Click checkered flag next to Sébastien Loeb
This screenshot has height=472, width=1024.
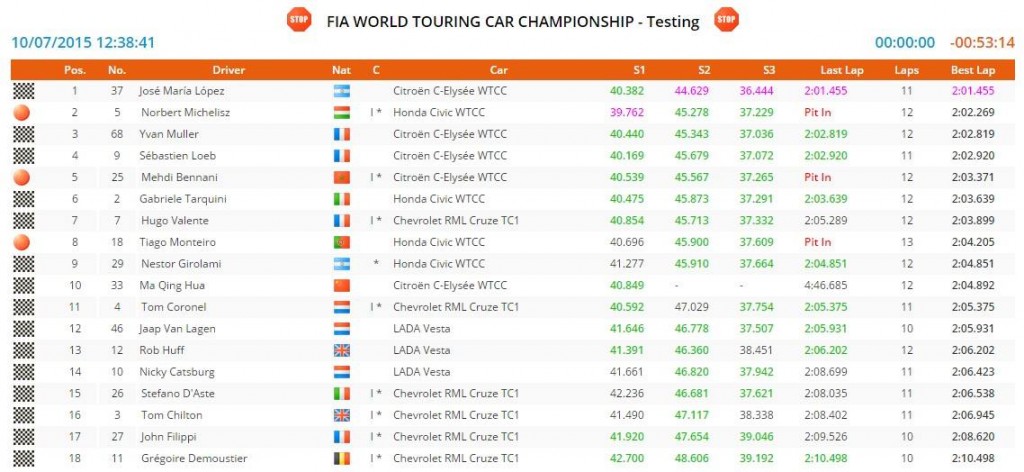click(20, 156)
